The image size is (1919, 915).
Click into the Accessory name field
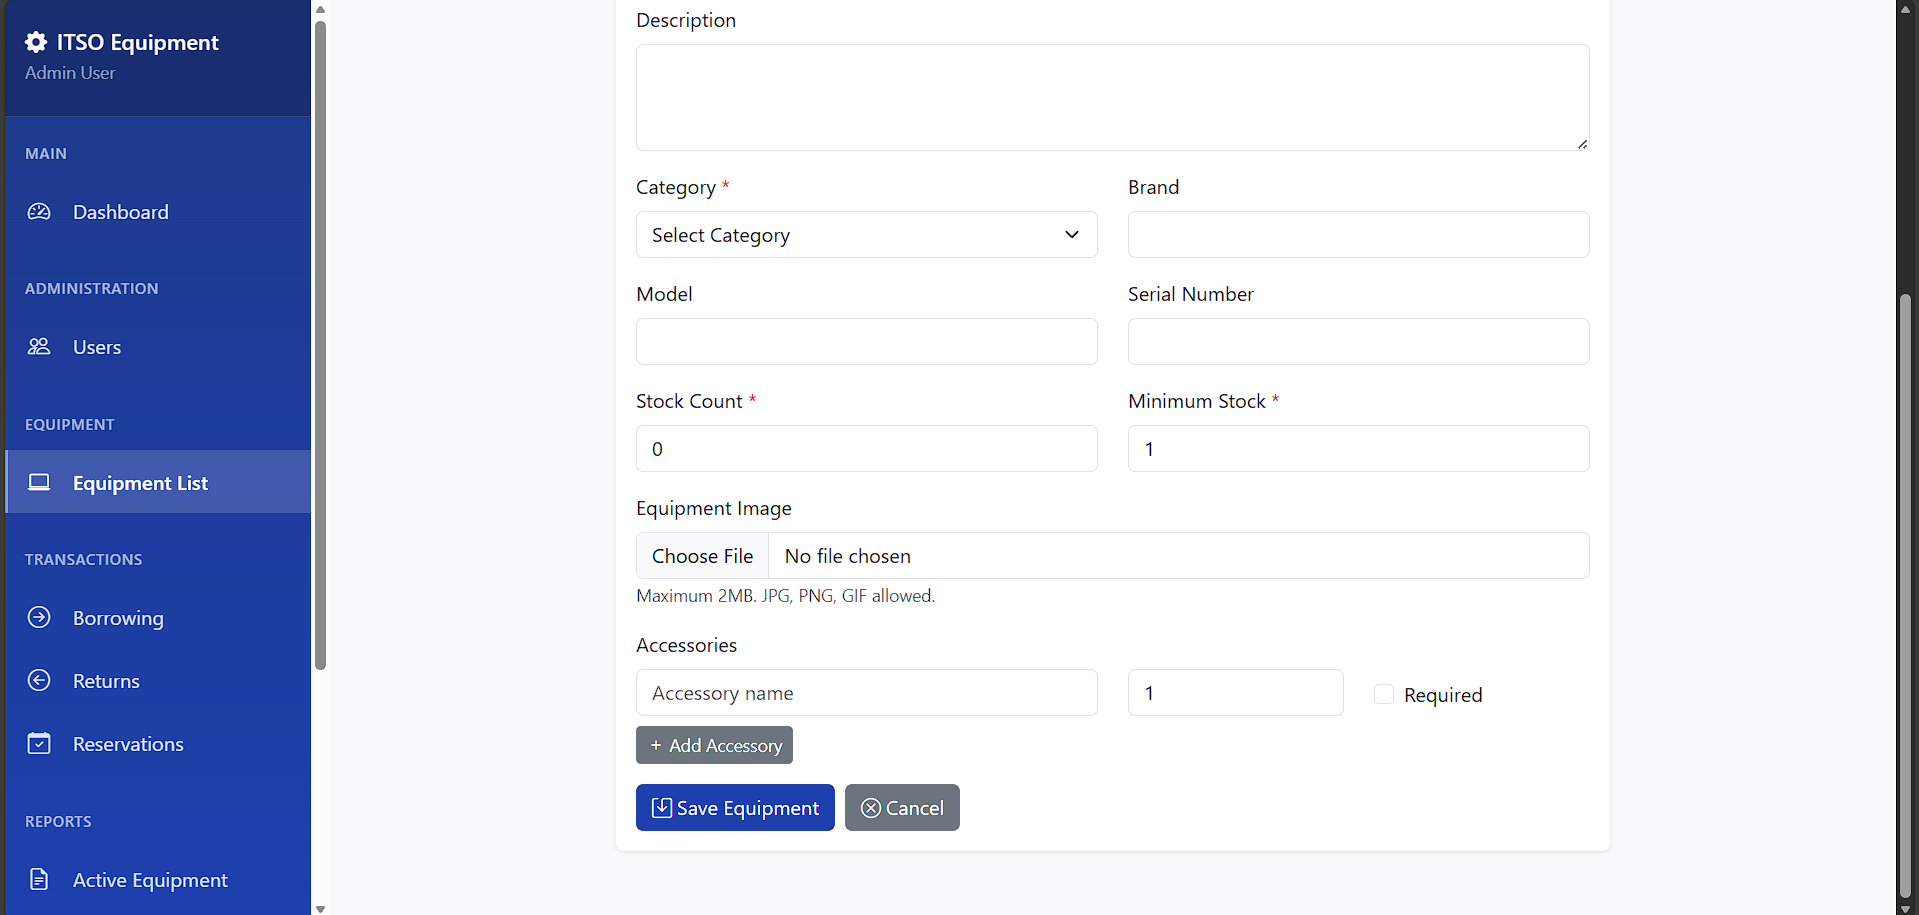tap(866, 693)
